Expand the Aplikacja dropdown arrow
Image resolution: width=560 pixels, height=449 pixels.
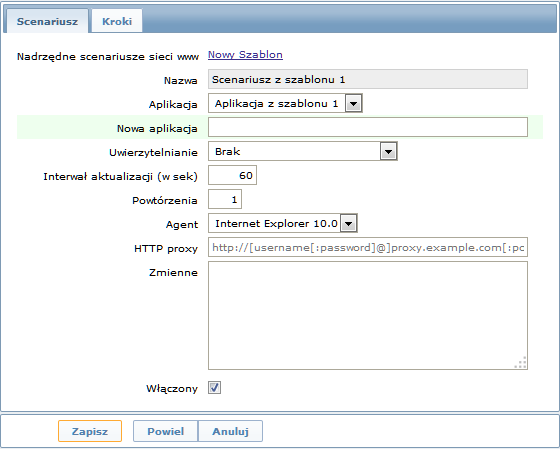pyautogui.click(x=354, y=104)
